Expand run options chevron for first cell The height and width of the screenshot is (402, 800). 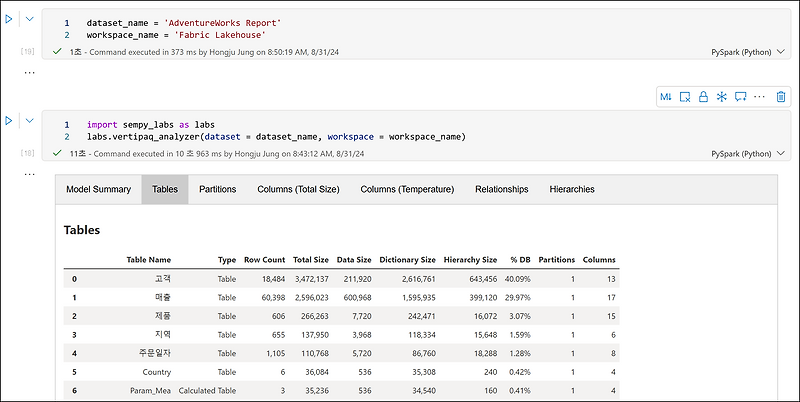[30, 20]
